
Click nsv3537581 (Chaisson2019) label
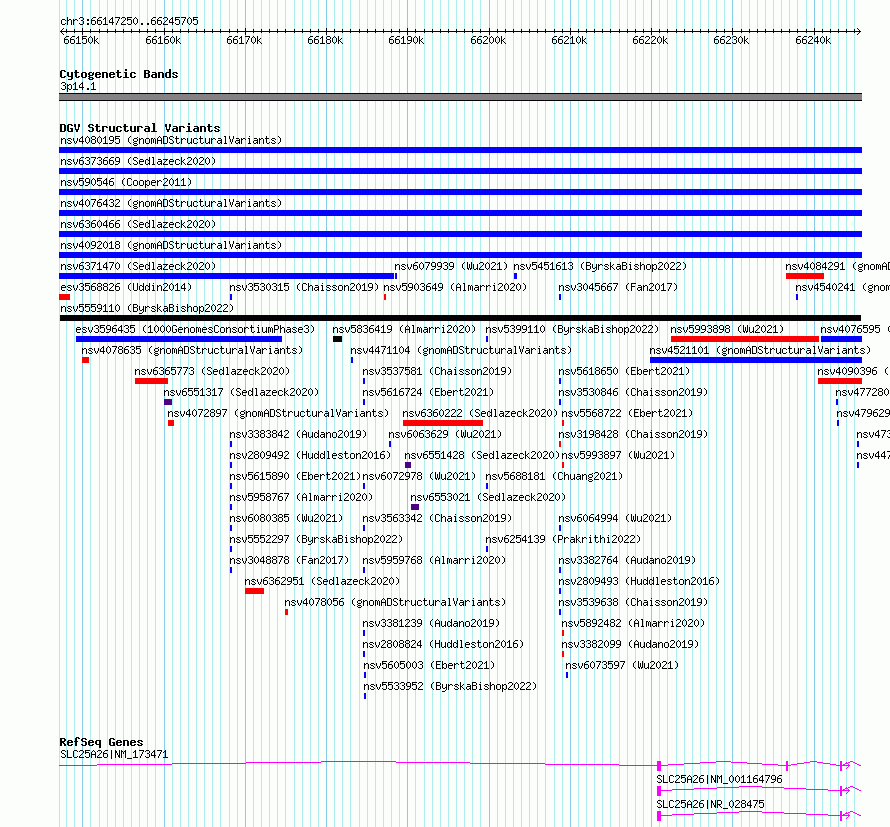437,371
